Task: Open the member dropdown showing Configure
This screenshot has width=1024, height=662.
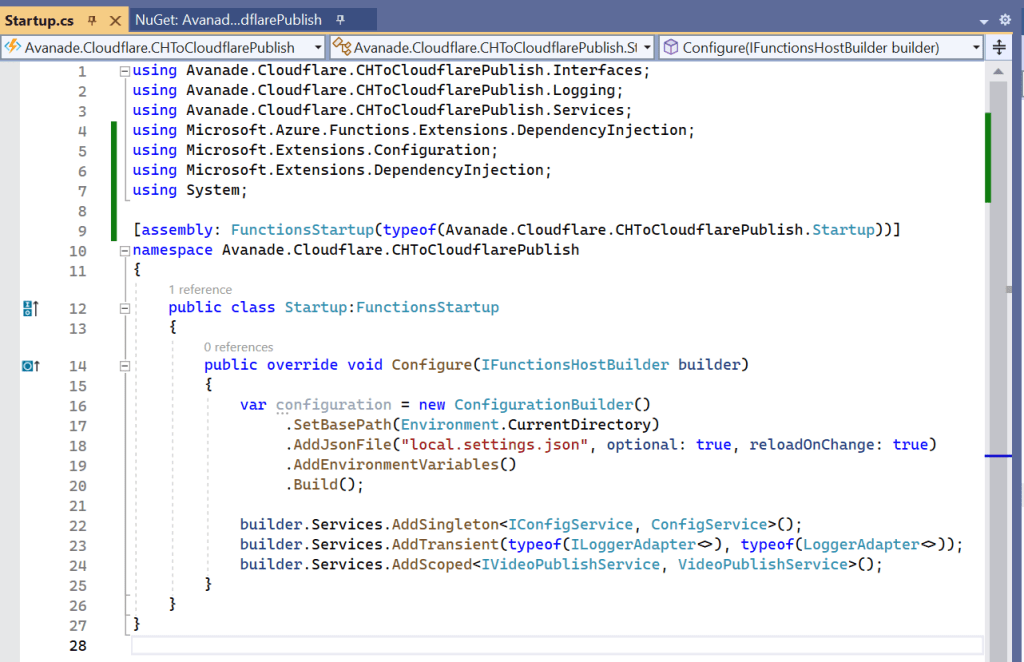Action: tap(975, 47)
